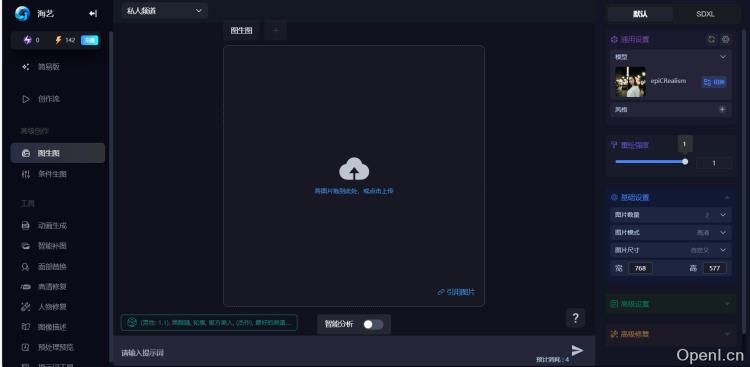The image size is (750, 367).
Task: Click the upload hint text under the cloud
Action: coord(354,191)
